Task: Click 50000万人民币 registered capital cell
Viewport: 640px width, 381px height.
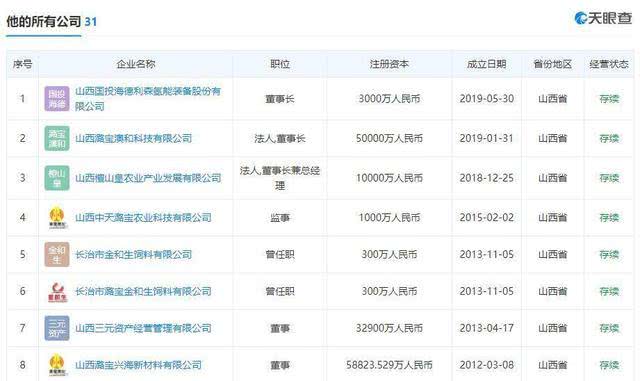Action: tap(389, 138)
